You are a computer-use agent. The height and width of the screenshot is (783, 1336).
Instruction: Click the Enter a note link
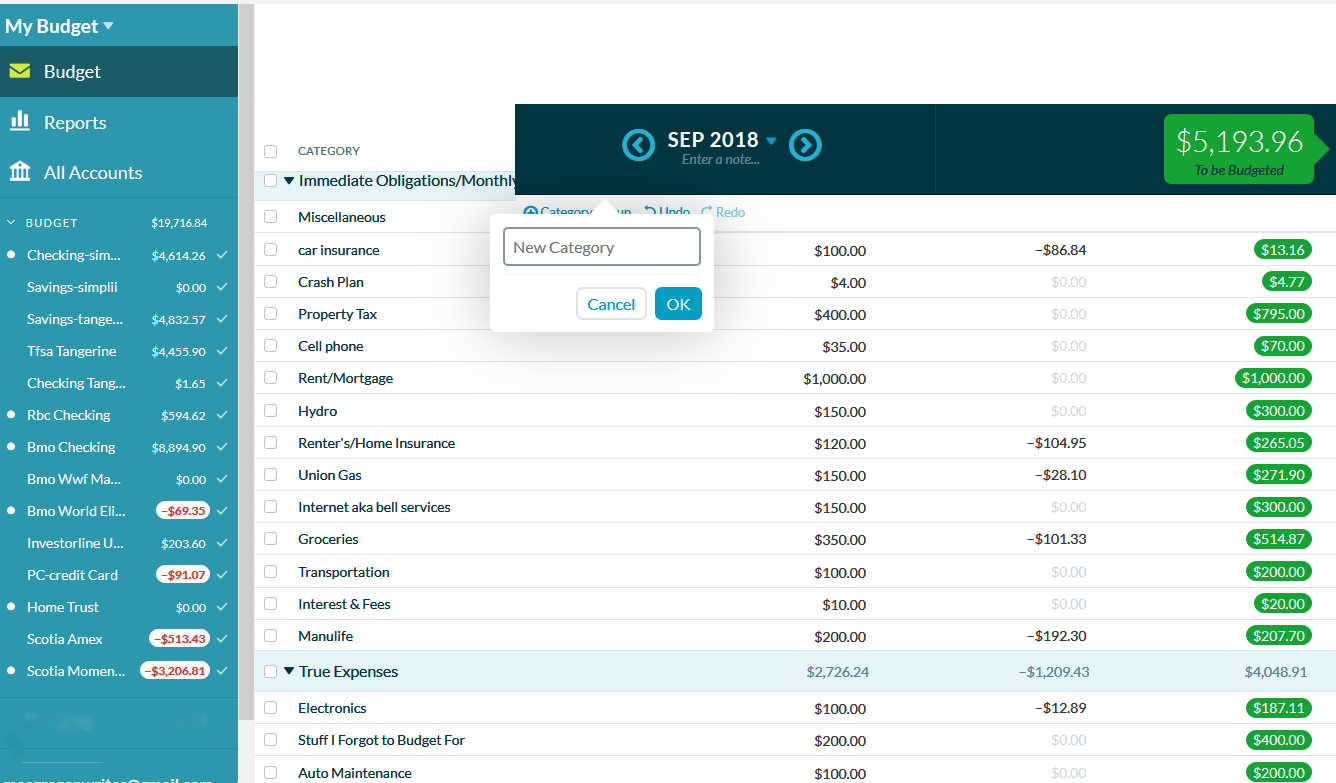click(x=720, y=160)
